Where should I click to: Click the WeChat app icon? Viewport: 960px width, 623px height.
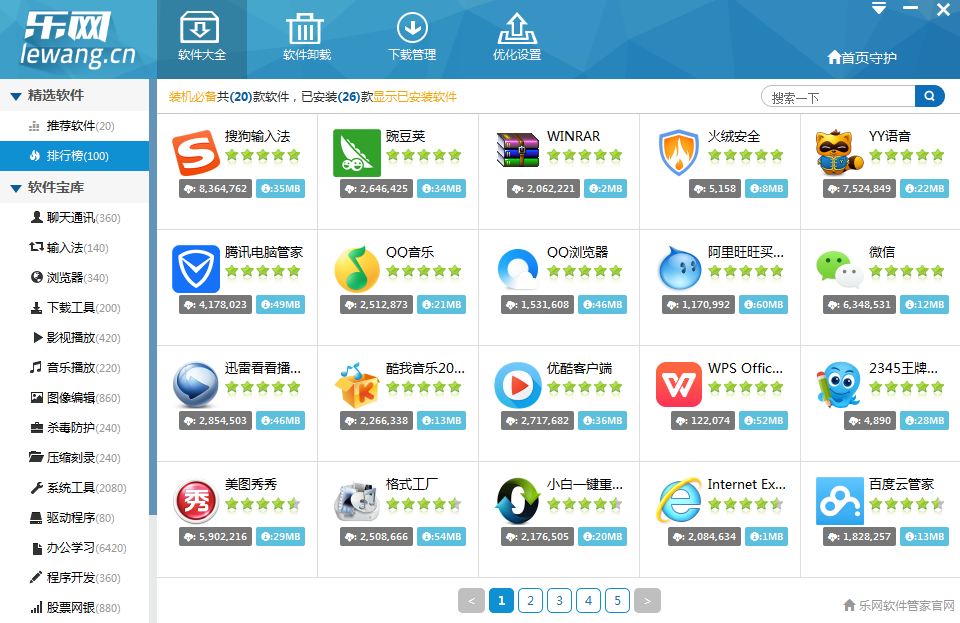(x=838, y=269)
